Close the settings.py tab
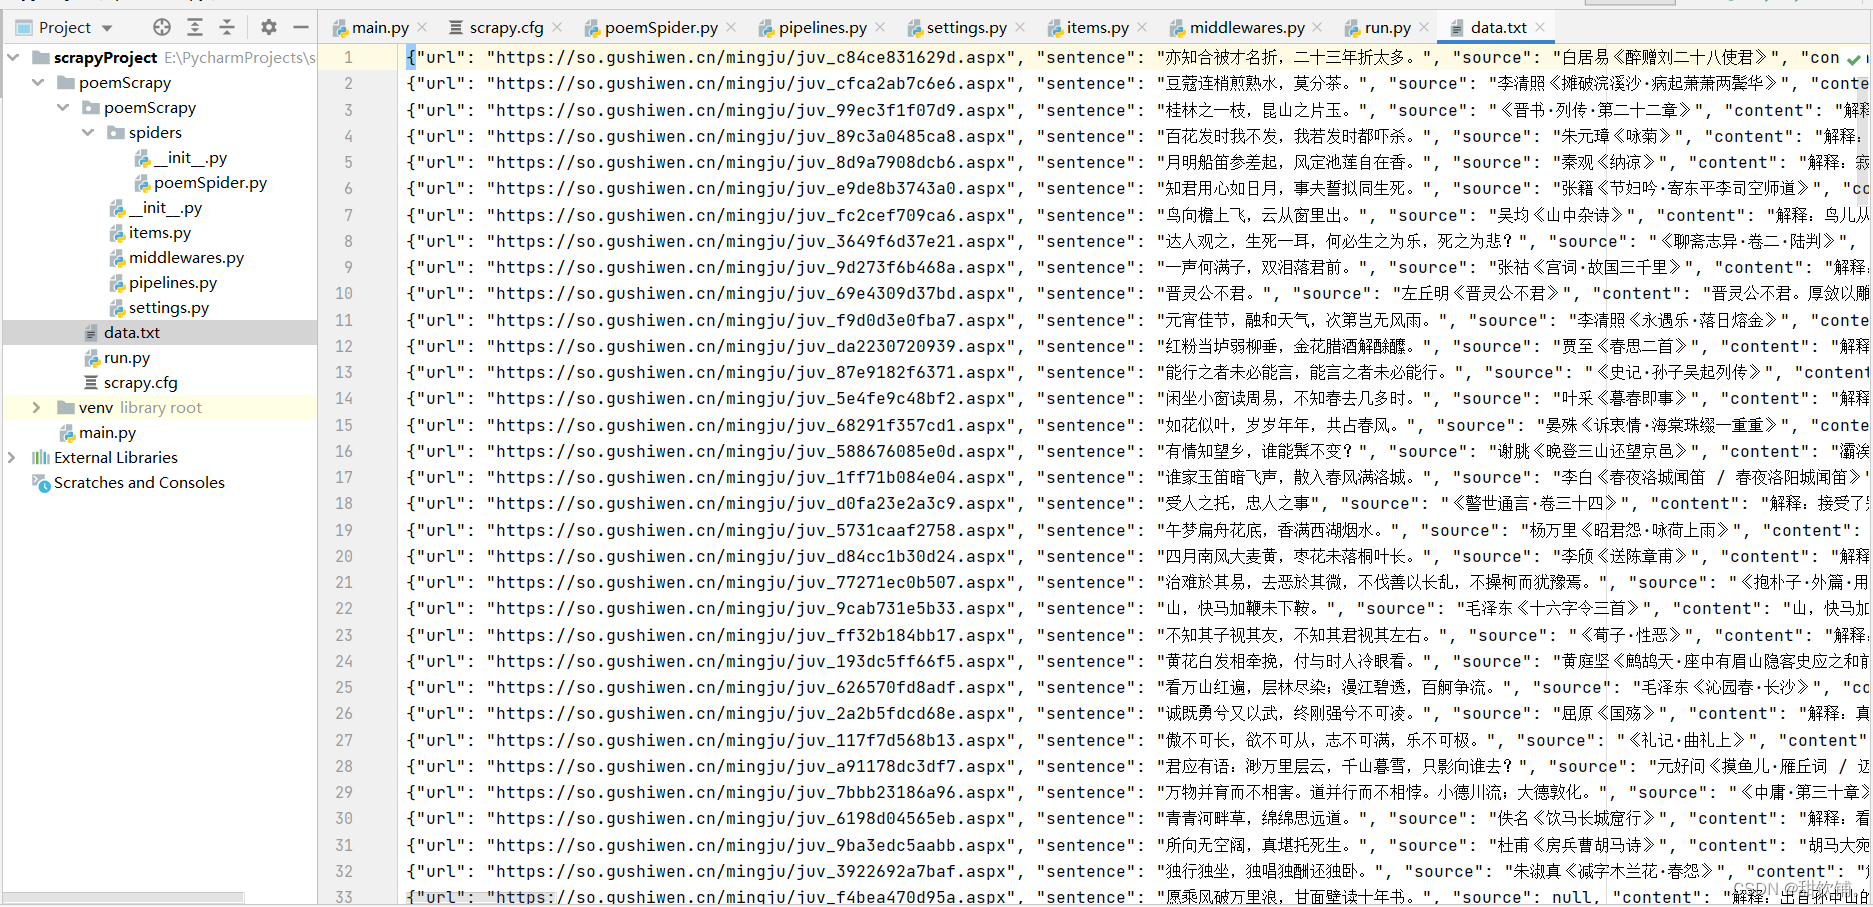The image size is (1873, 907). 1020,28
